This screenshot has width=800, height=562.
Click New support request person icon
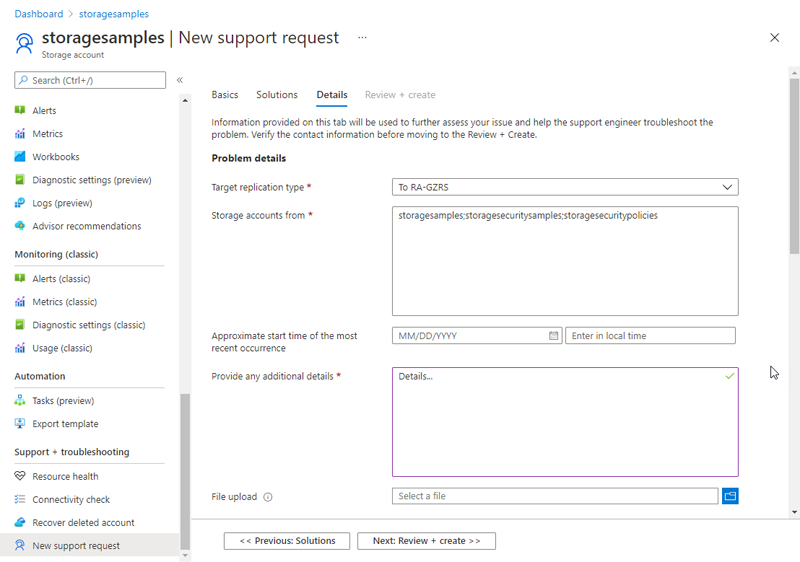pos(20,545)
